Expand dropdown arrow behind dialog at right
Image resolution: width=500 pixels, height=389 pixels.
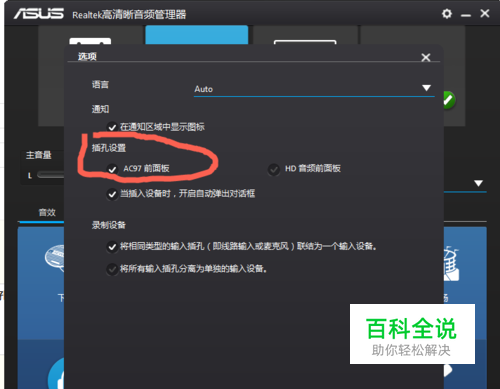pyautogui.click(x=478, y=183)
